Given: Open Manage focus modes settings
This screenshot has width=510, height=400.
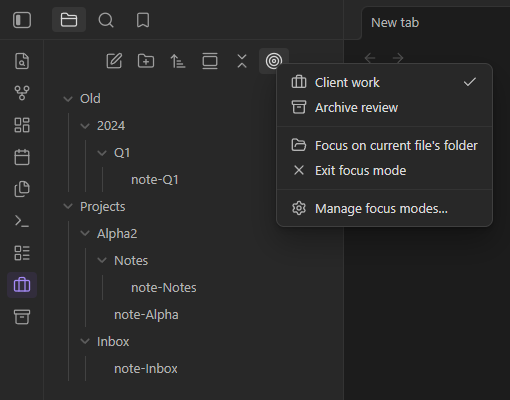Looking at the screenshot, I should coord(384,208).
